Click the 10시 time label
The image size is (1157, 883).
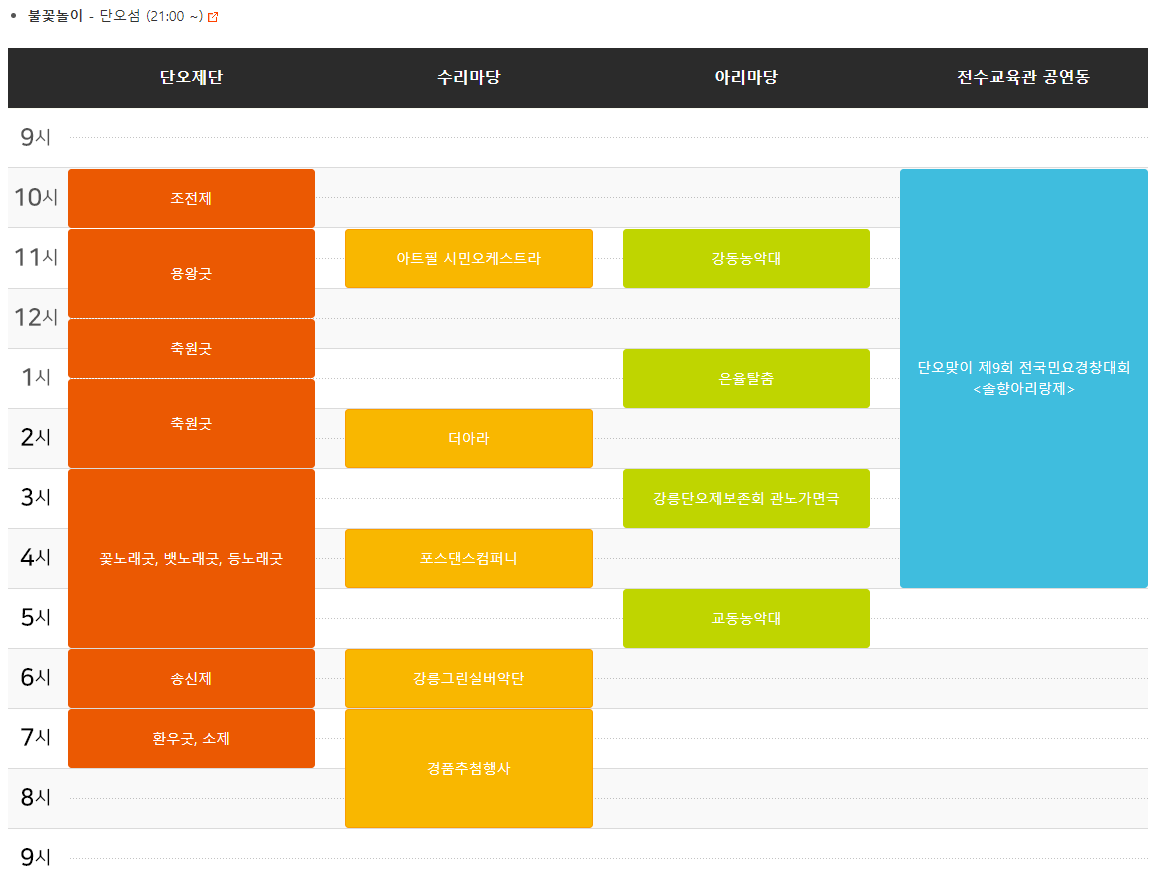pos(35,197)
